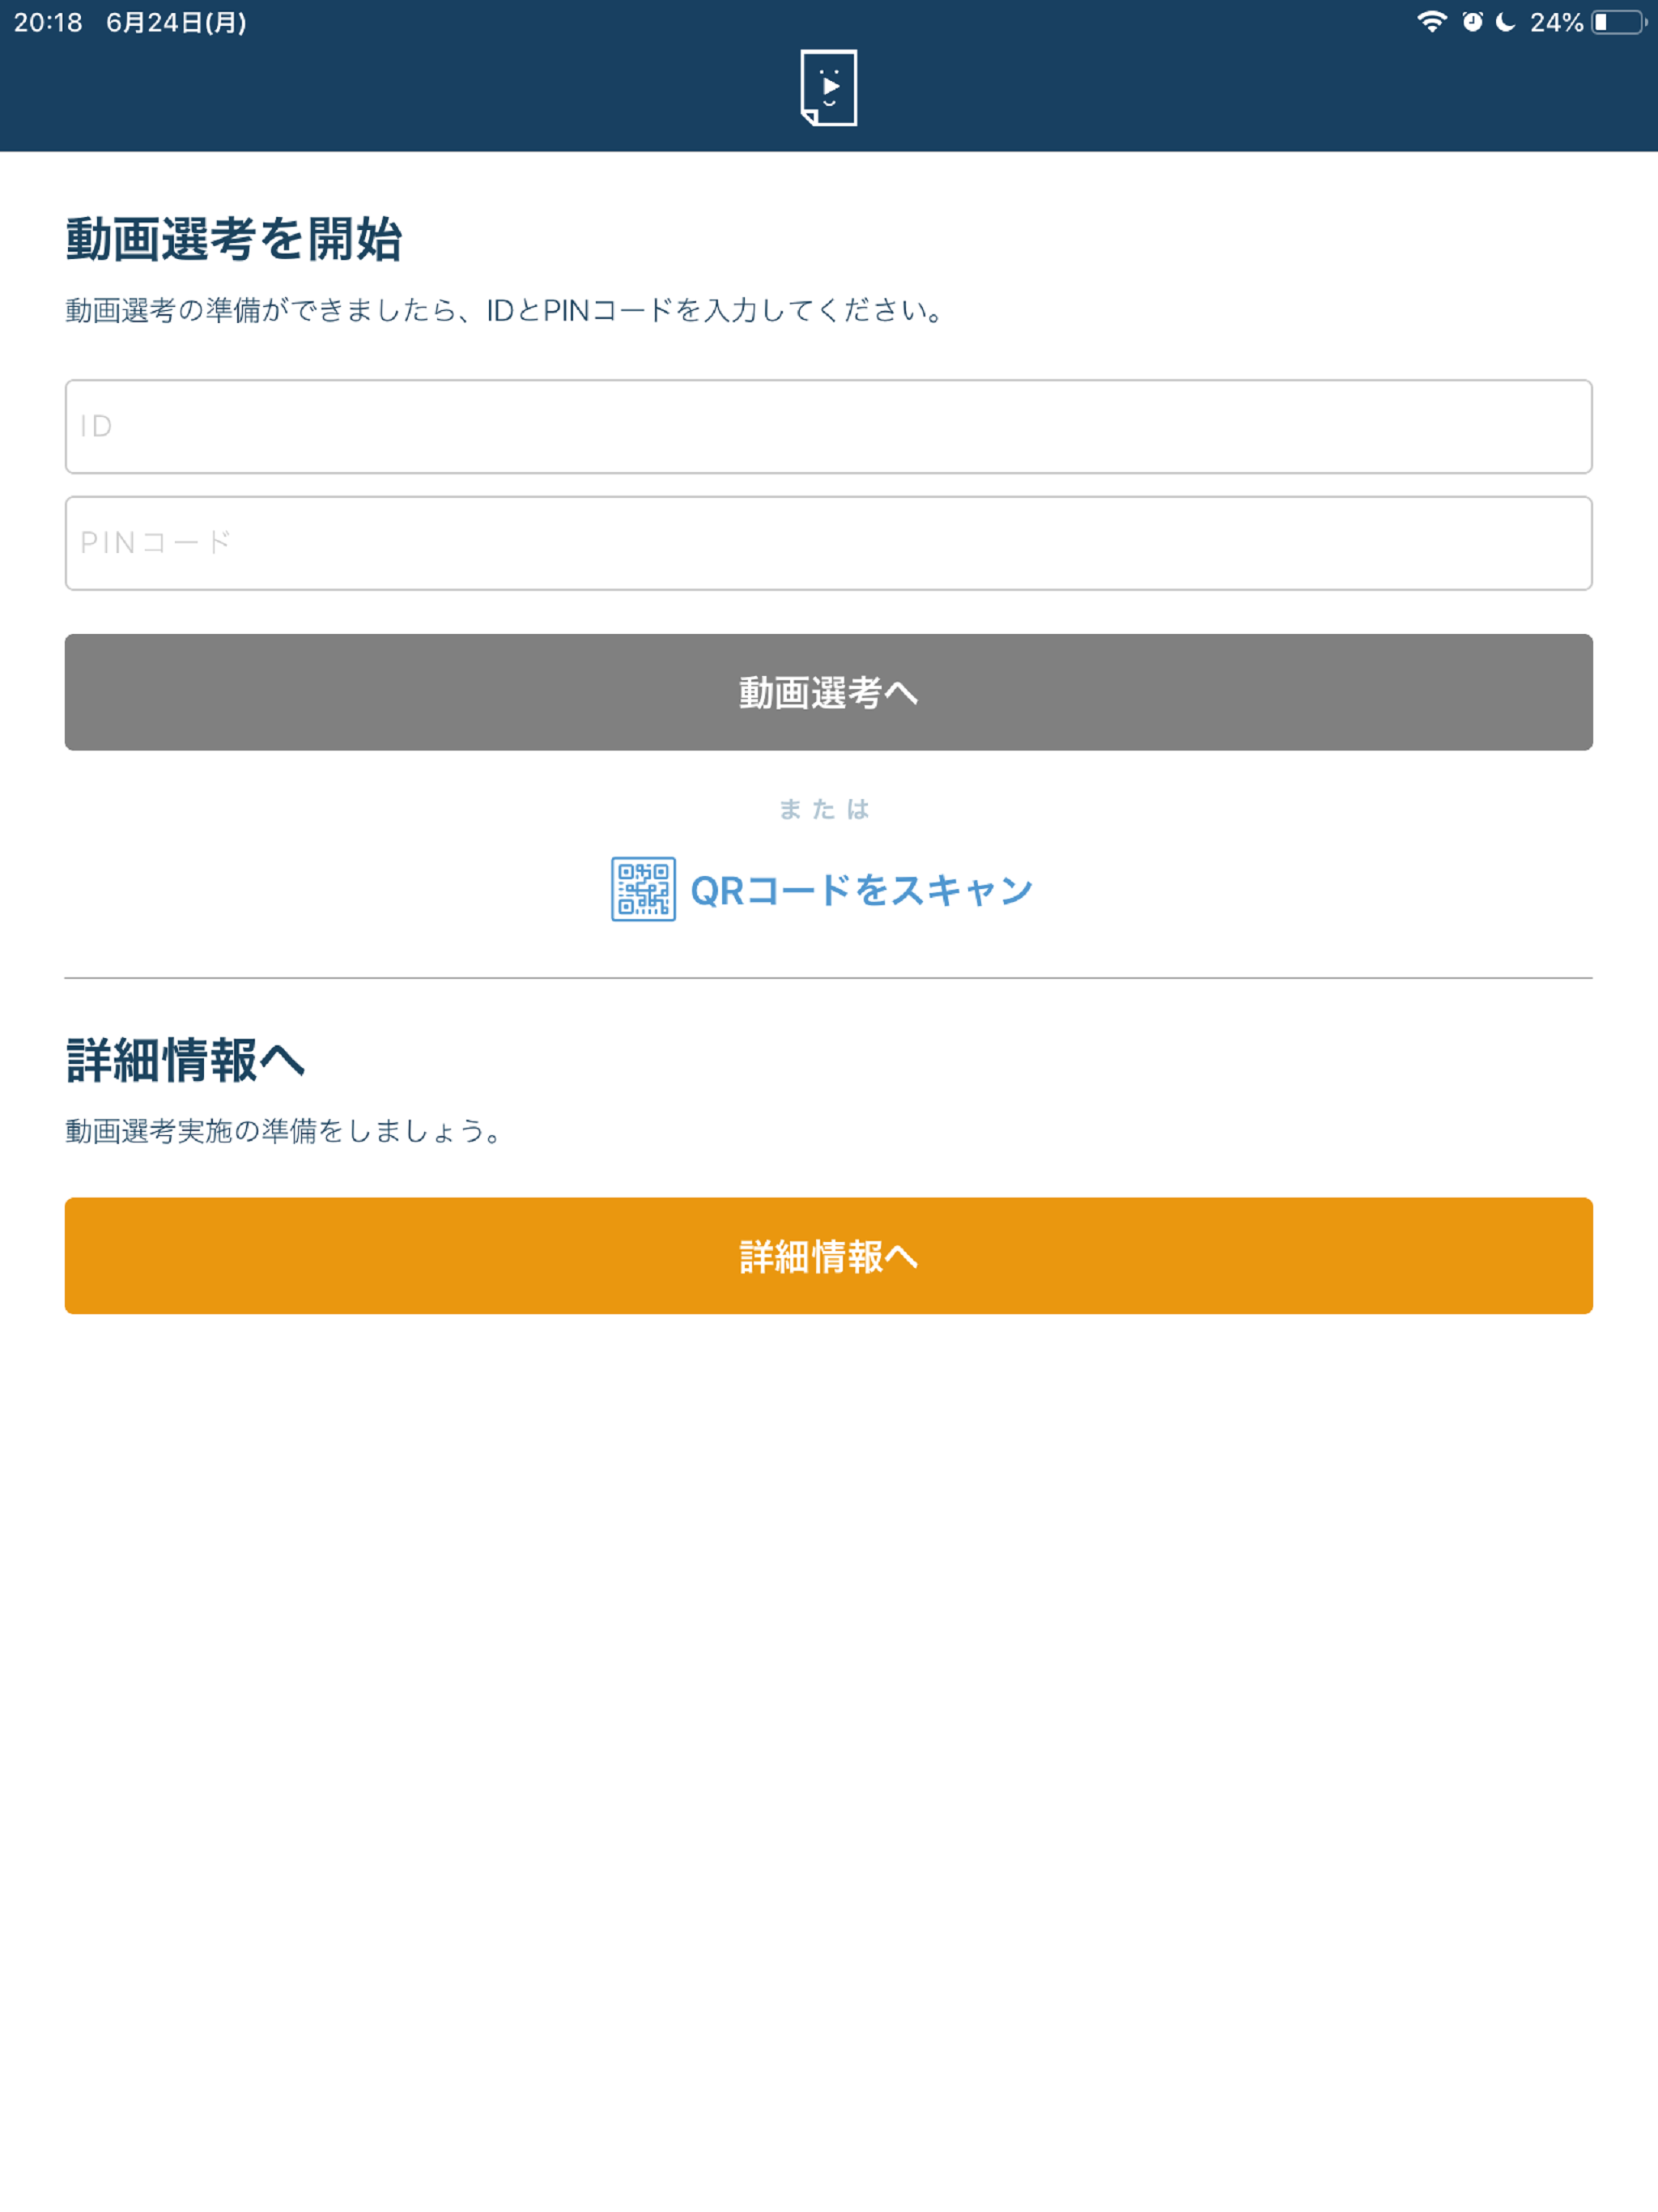Open QRコードをスキャン link
Viewport: 1658px width, 2212px height.
[x=861, y=890]
